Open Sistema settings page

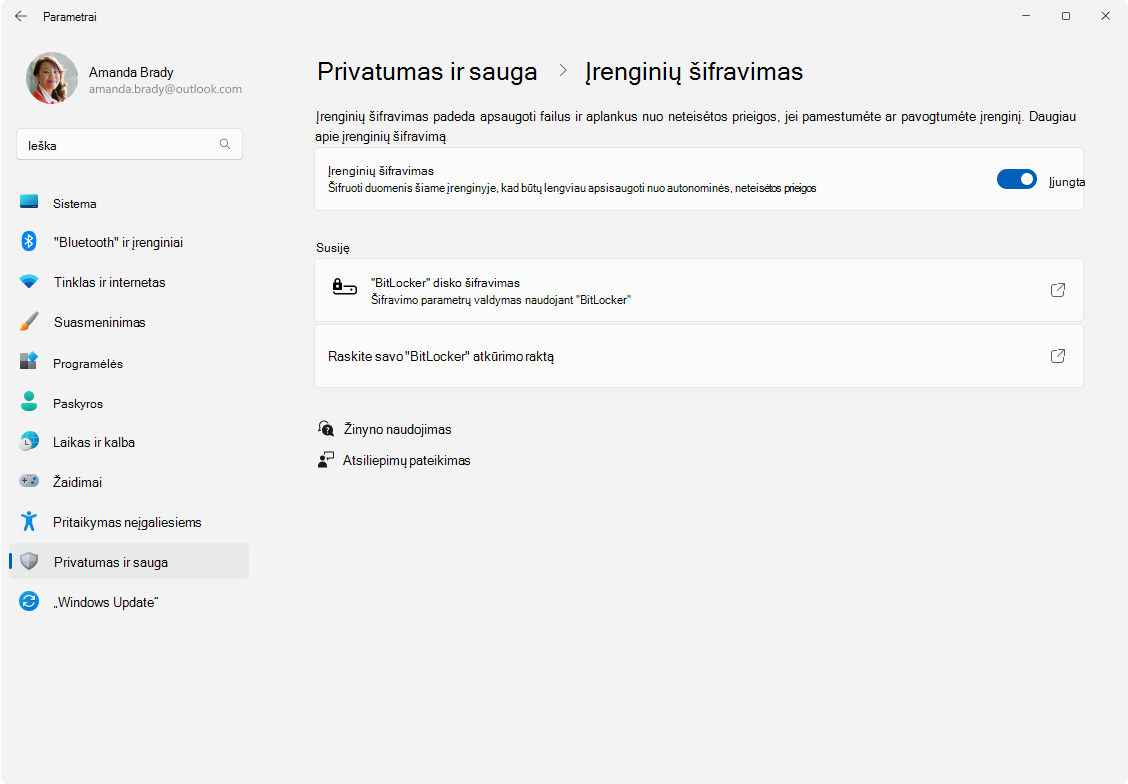pos(129,204)
